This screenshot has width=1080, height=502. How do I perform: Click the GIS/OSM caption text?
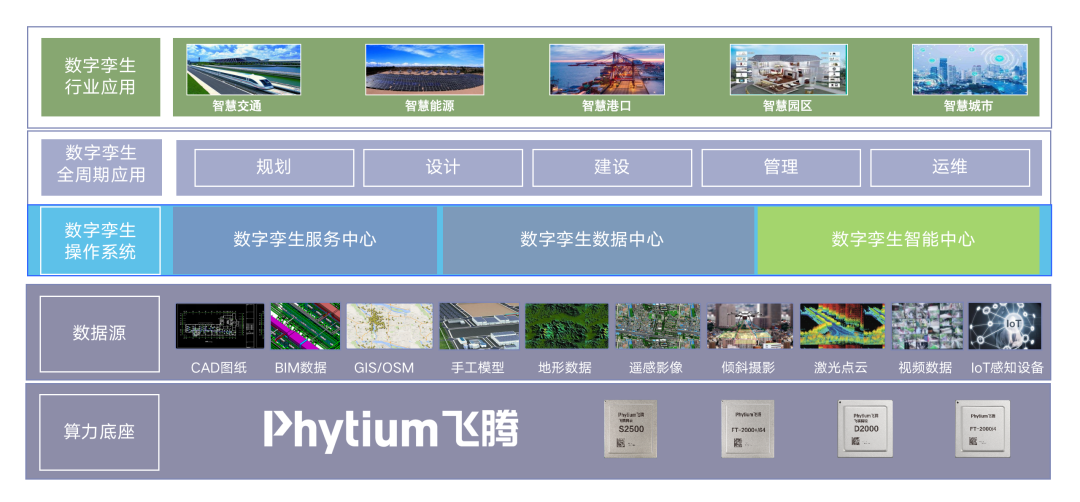click(384, 368)
